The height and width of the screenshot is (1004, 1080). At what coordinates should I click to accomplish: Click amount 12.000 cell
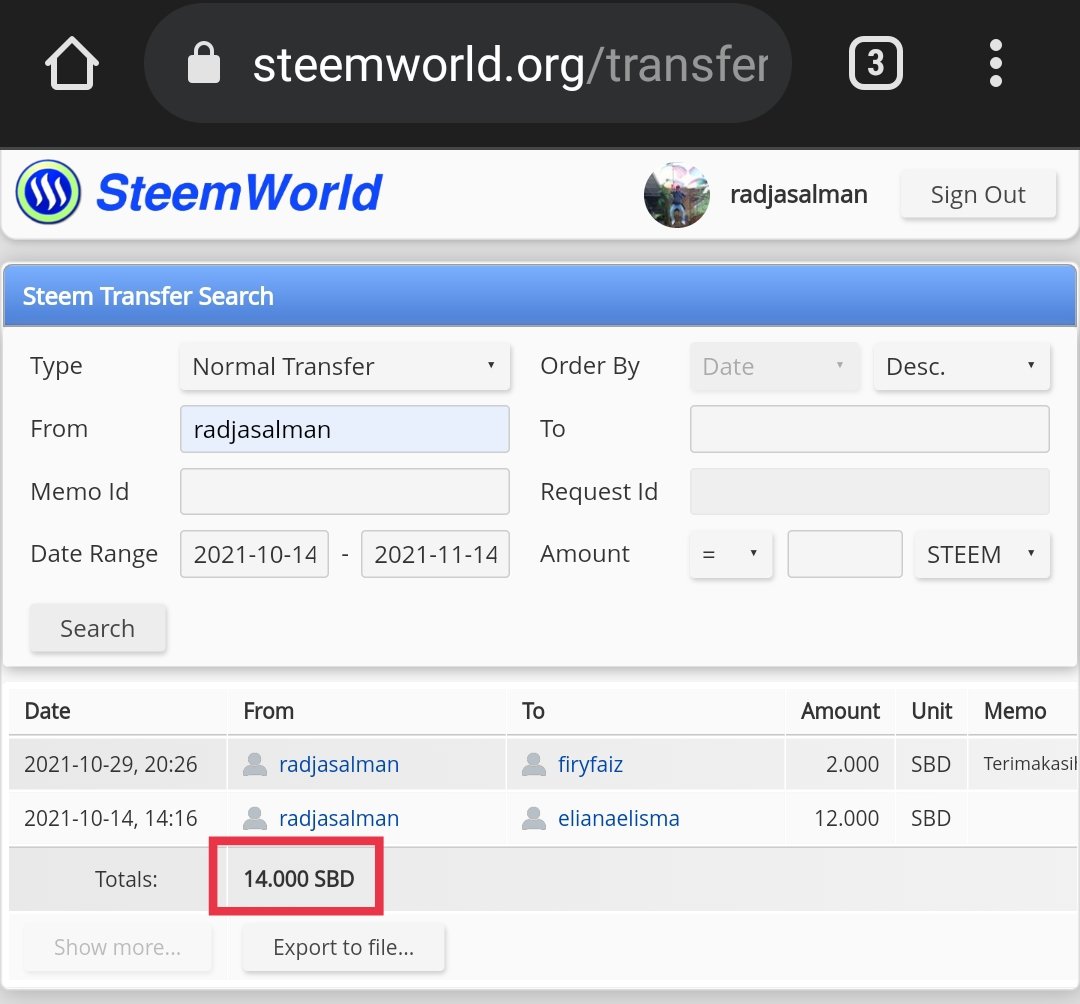(x=847, y=818)
